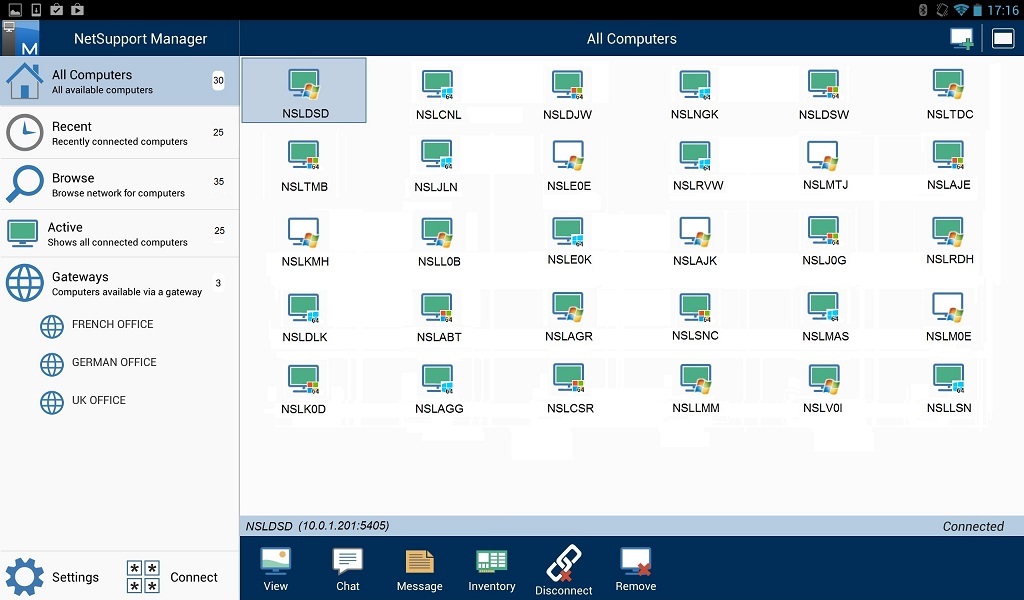Add a new computer via top-right icon
This screenshot has width=1024, height=600.
pyautogui.click(x=961, y=37)
